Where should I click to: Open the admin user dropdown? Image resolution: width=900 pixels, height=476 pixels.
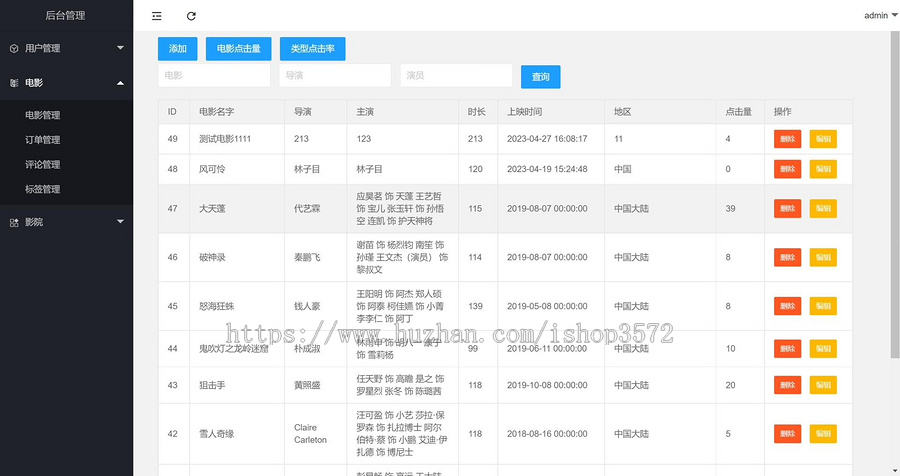(880, 16)
